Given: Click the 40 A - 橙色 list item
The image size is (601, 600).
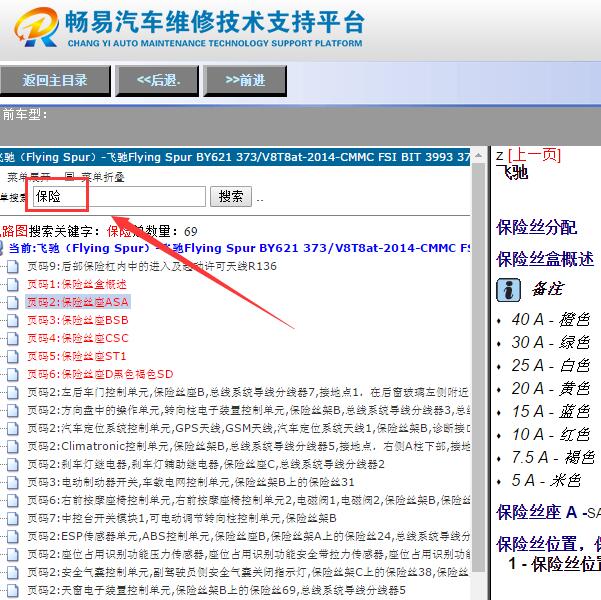Looking at the screenshot, I should coord(550,319).
